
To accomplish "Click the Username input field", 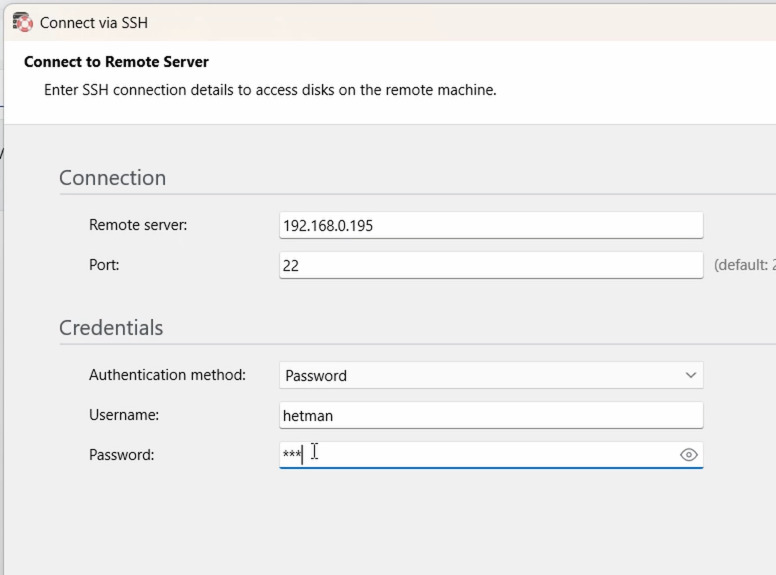I will tap(491, 415).
